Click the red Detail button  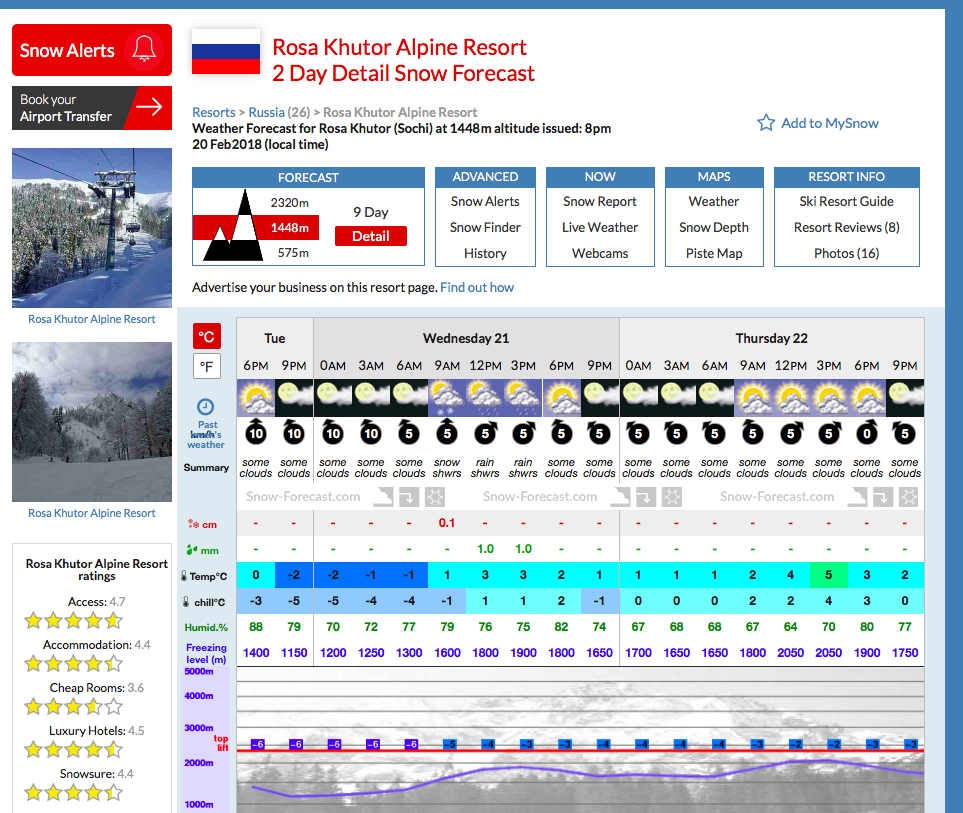point(370,236)
